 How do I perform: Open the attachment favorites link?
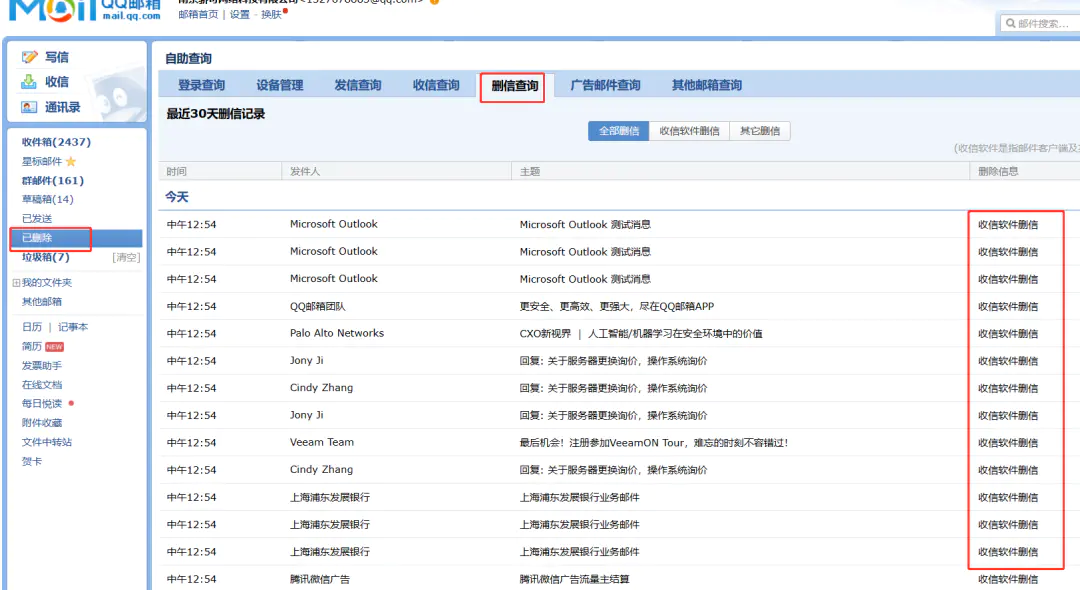[x=41, y=423]
